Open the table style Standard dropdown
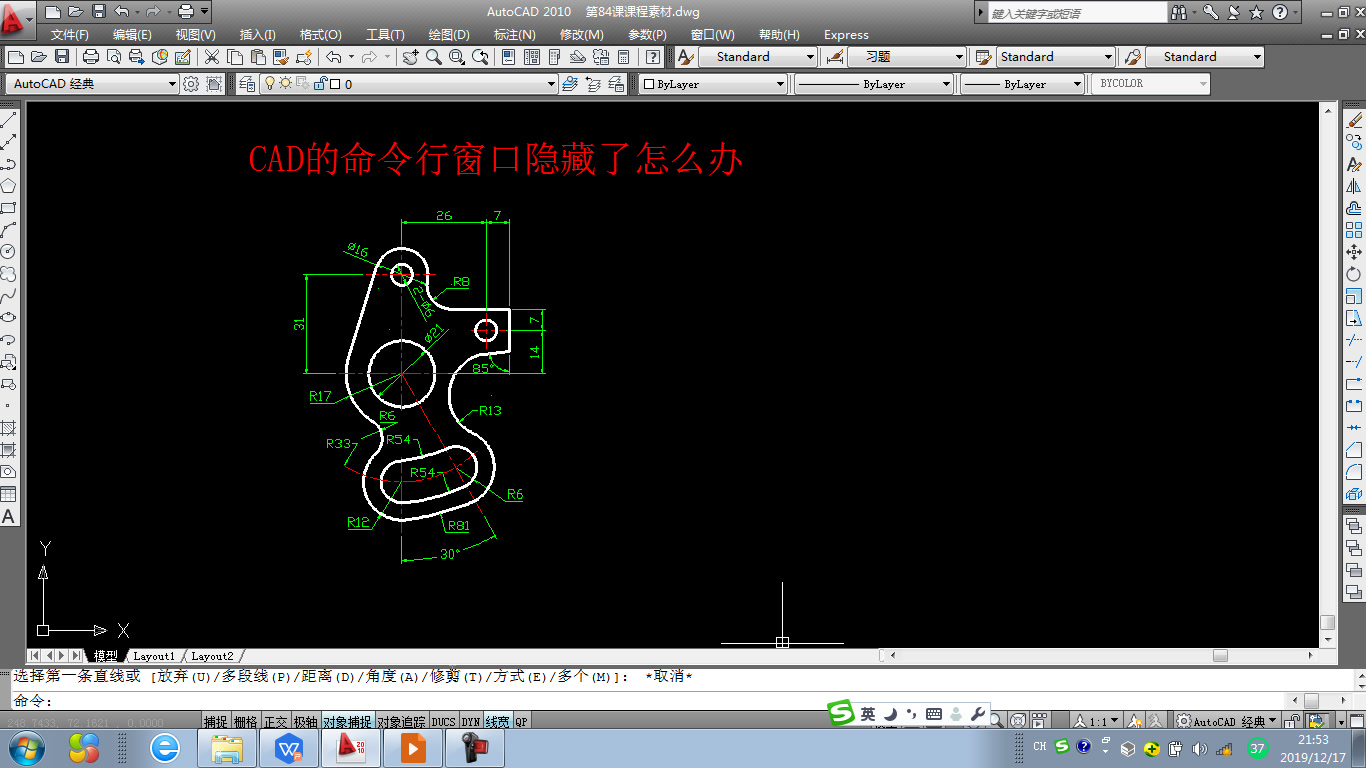This screenshot has height=768, width=1366. pos(1055,57)
